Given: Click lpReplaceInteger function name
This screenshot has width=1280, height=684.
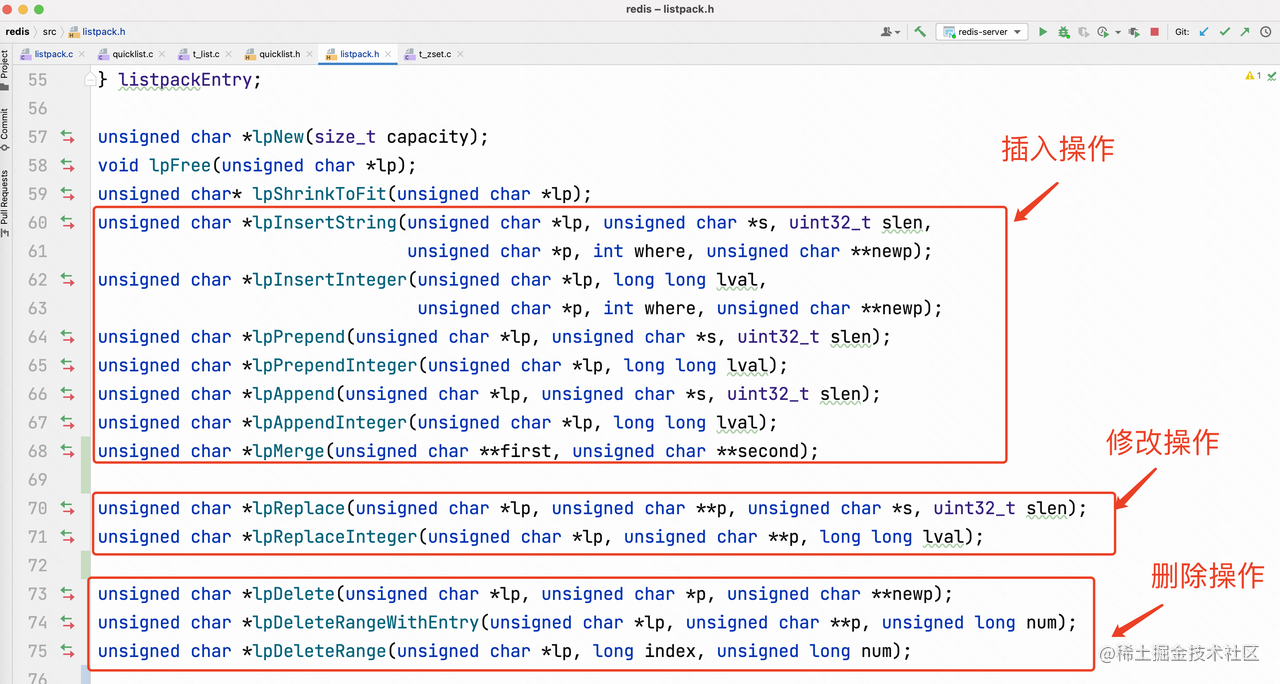Looking at the screenshot, I should pyautogui.click(x=335, y=537).
